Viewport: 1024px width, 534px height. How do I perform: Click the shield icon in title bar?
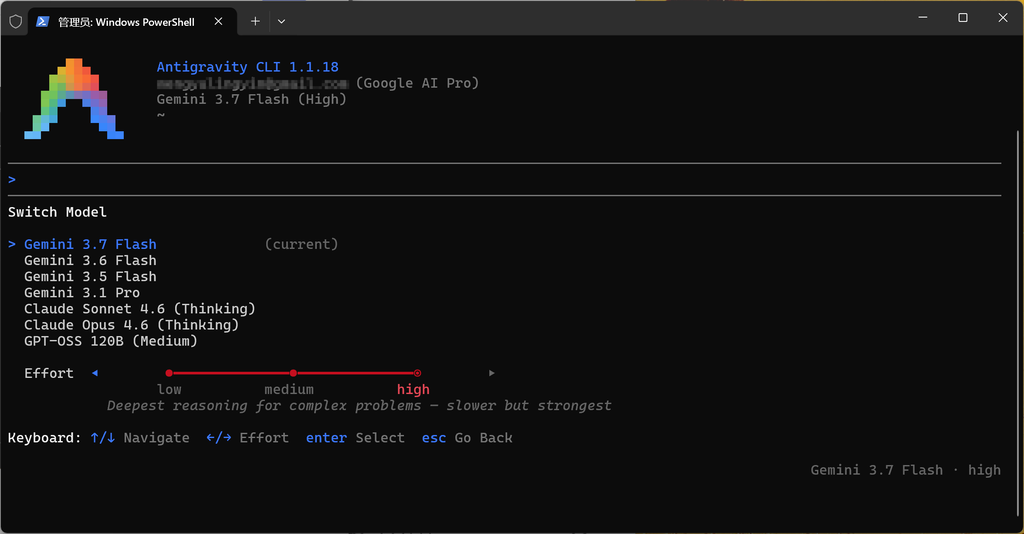tap(16, 22)
